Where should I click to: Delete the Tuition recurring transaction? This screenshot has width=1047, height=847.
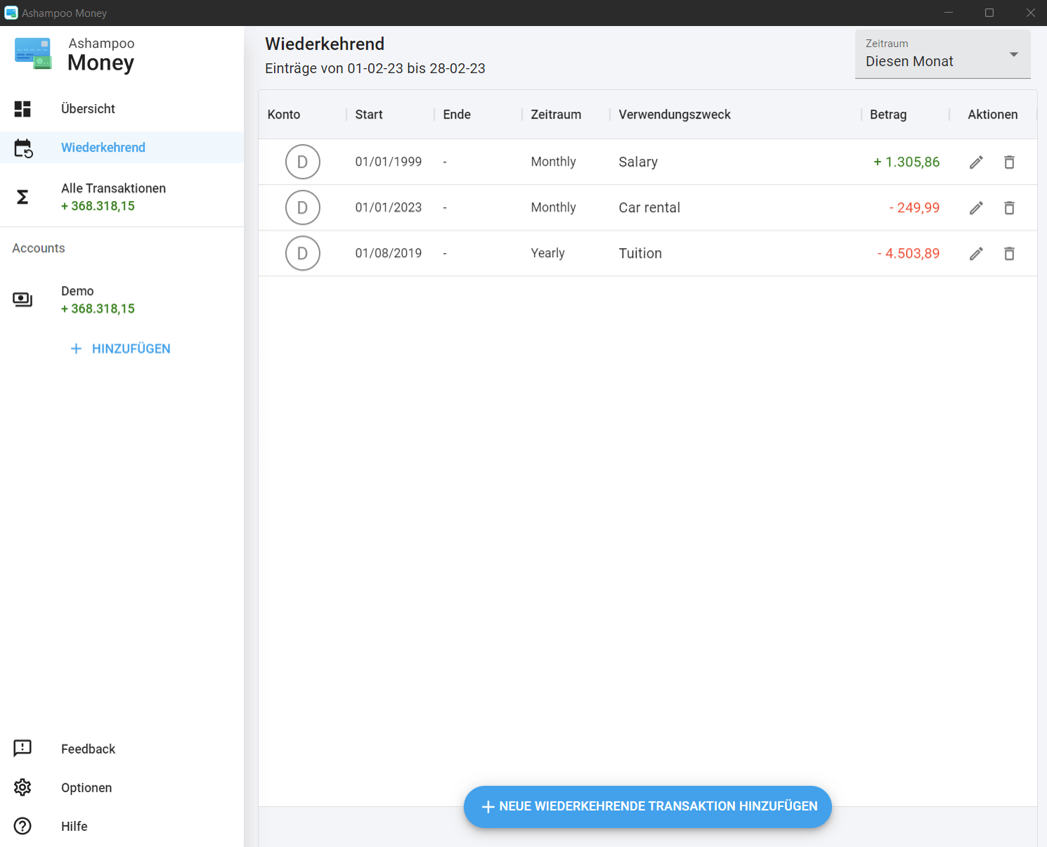1009,253
